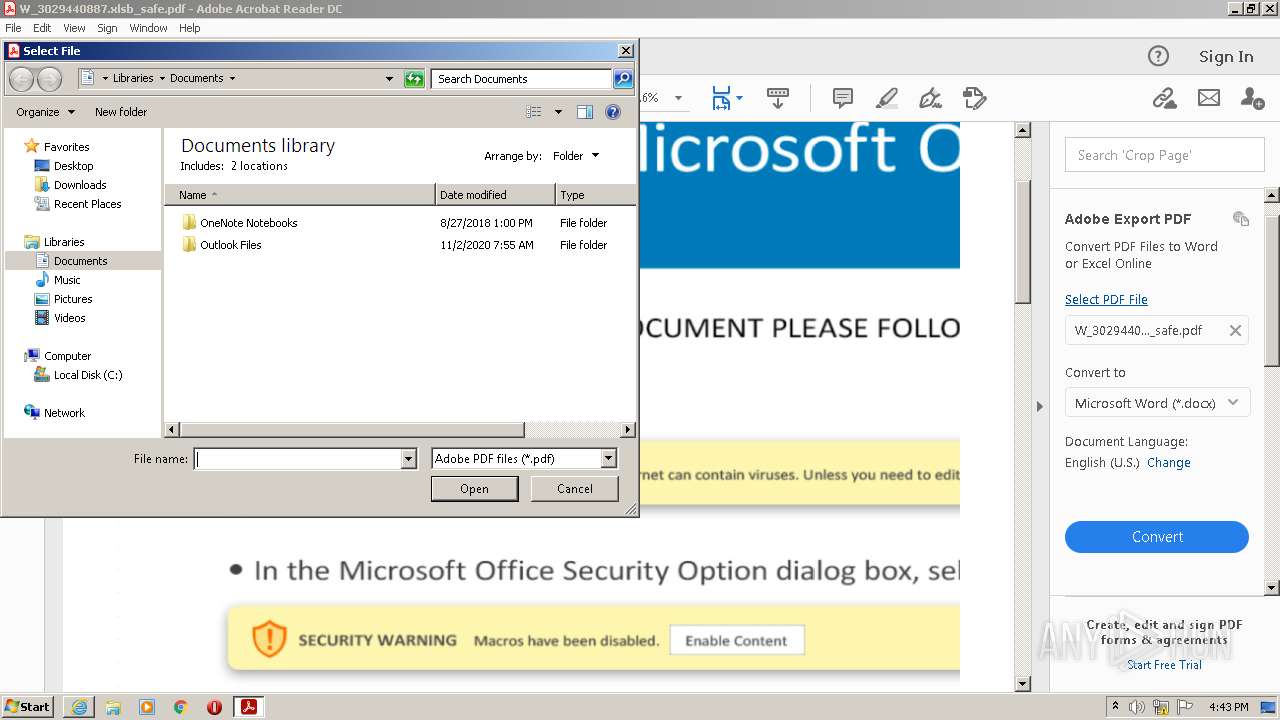The height and width of the screenshot is (720, 1280).
Task: Open the File name combo box dropdown
Action: 408,459
